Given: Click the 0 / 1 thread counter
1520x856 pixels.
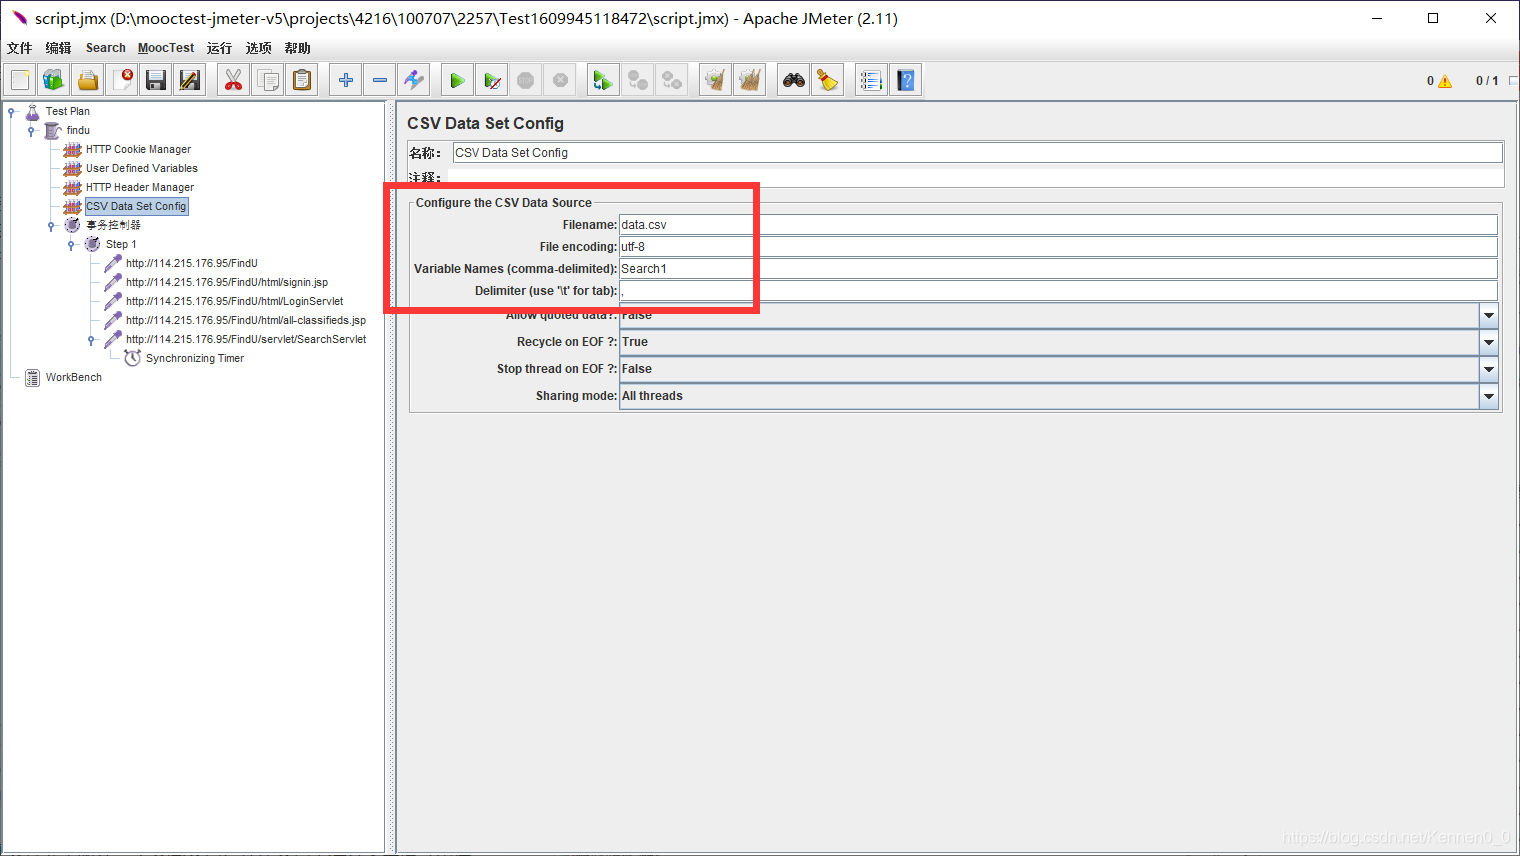Looking at the screenshot, I should point(1487,81).
